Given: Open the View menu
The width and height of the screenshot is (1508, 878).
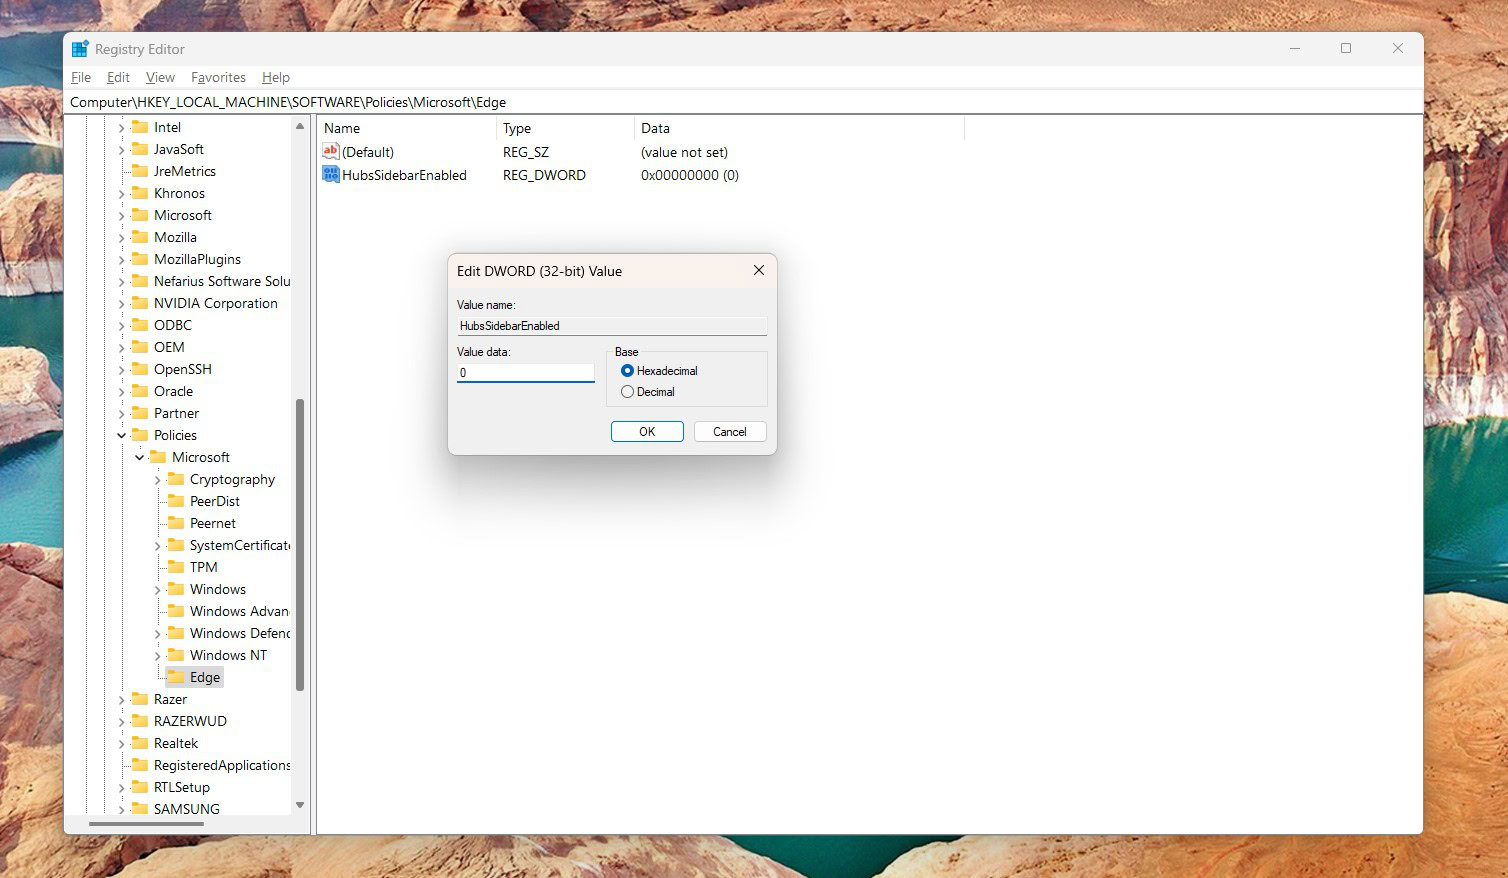Looking at the screenshot, I should click(160, 77).
